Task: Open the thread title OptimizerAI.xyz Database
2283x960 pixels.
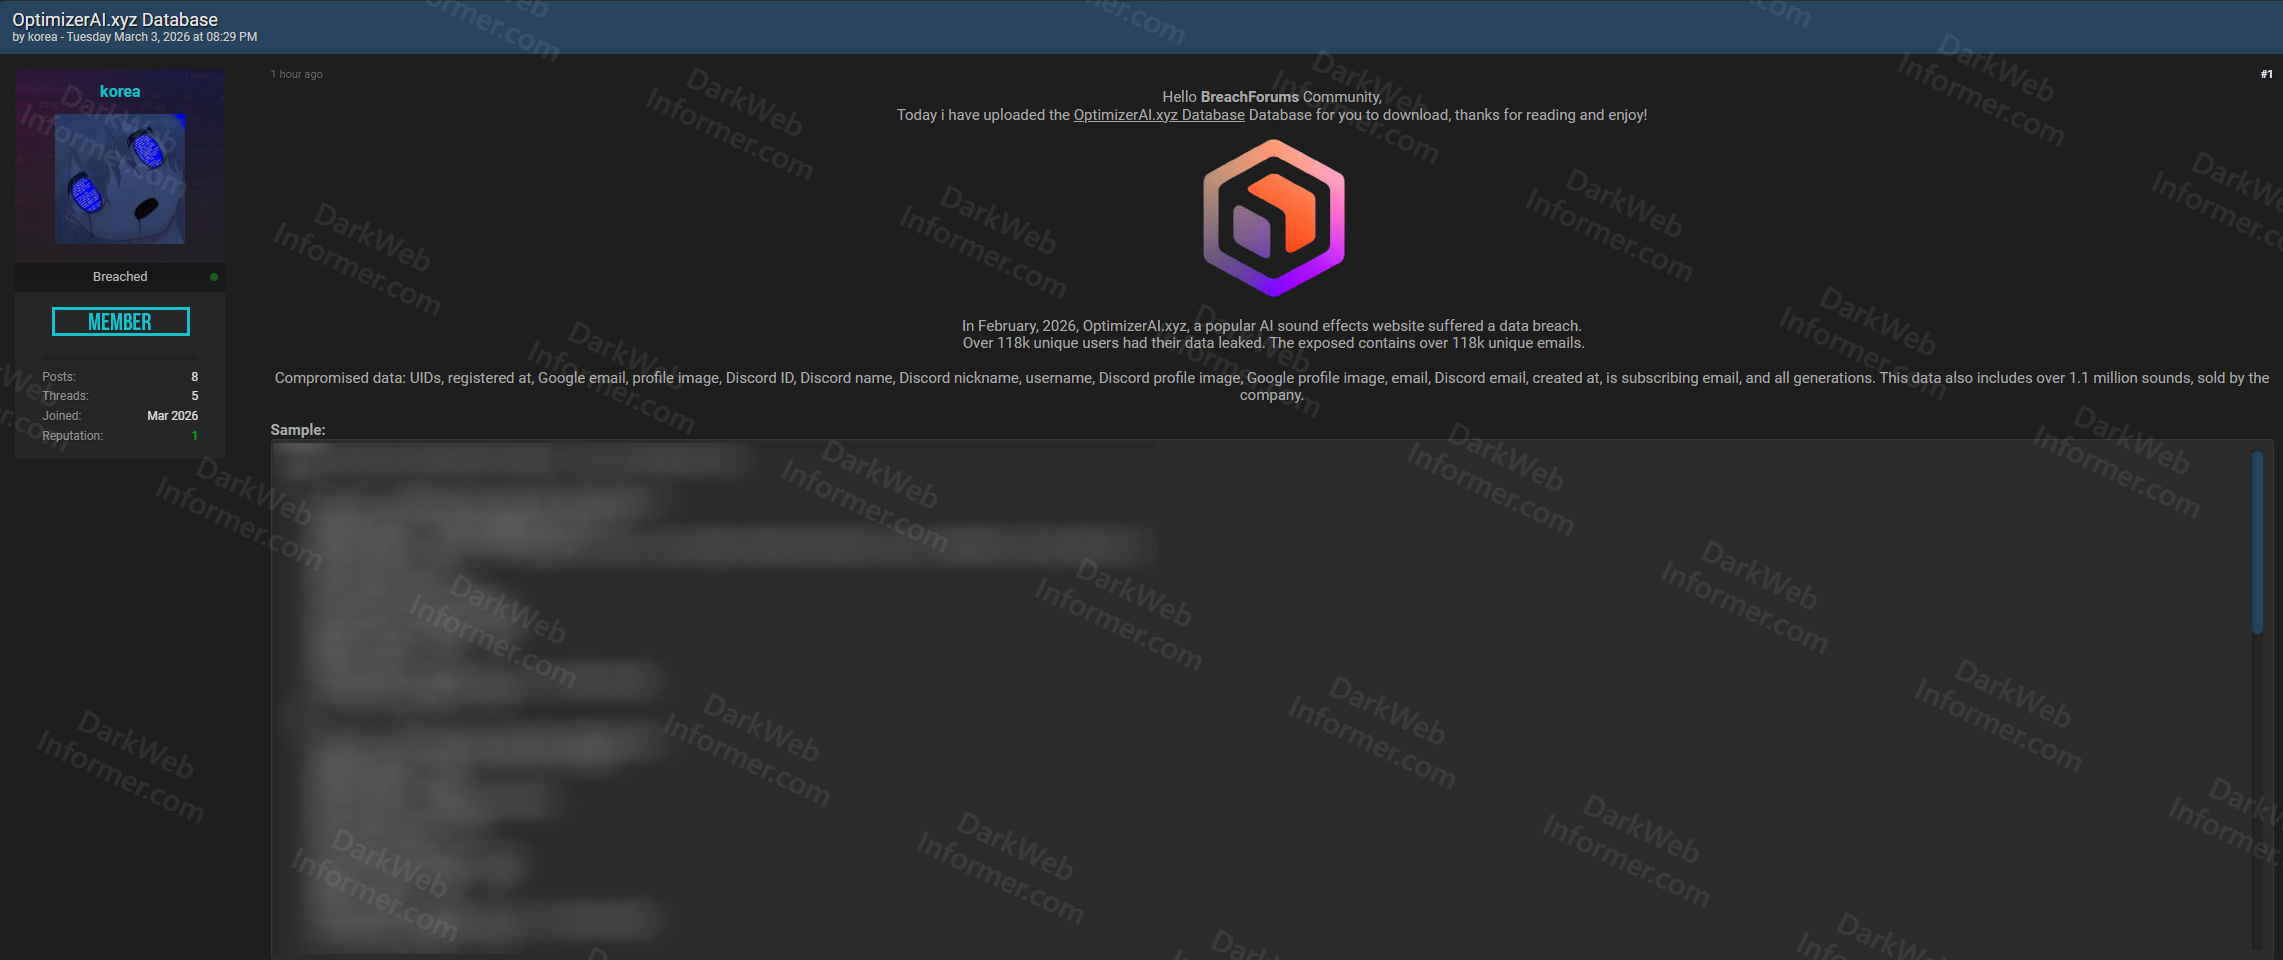Action: 116,19
